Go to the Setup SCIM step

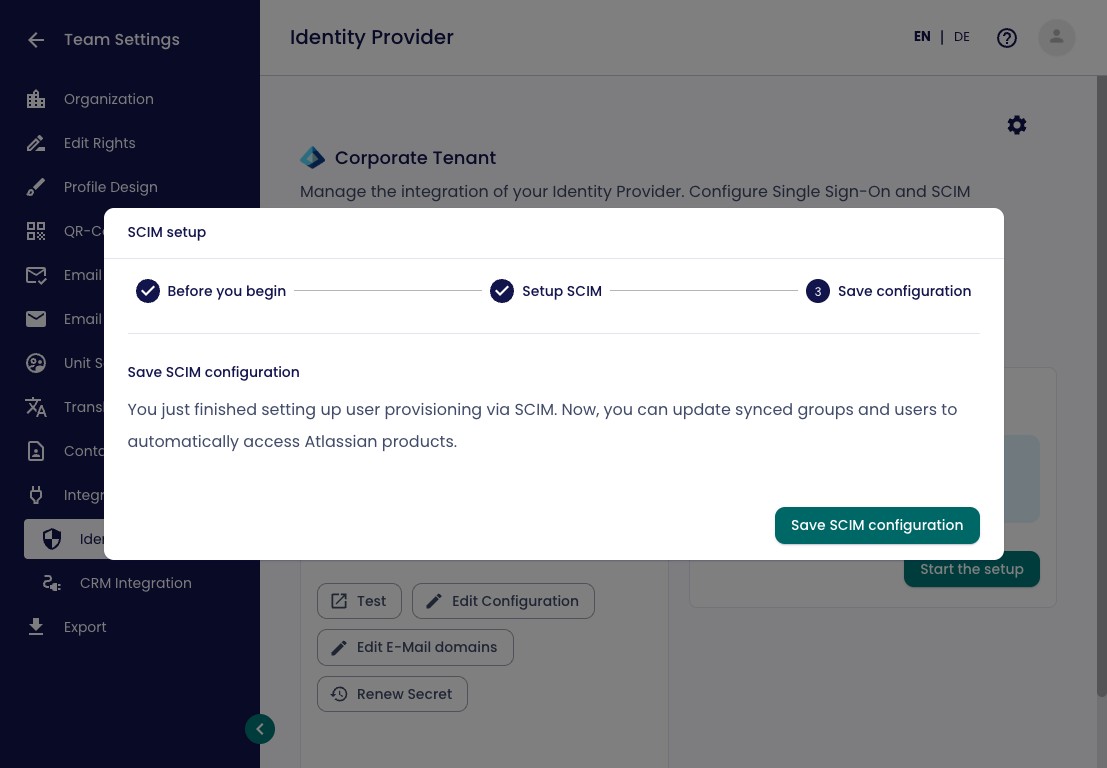coord(546,291)
